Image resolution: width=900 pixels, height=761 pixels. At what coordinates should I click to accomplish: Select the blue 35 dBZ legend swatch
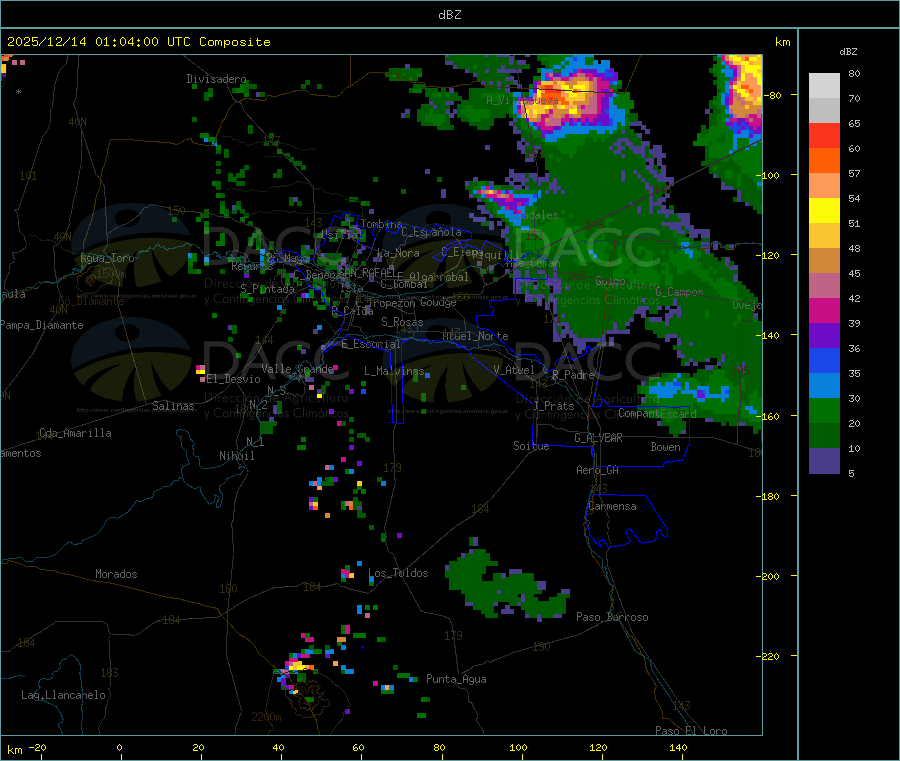pyautogui.click(x=824, y=360)
